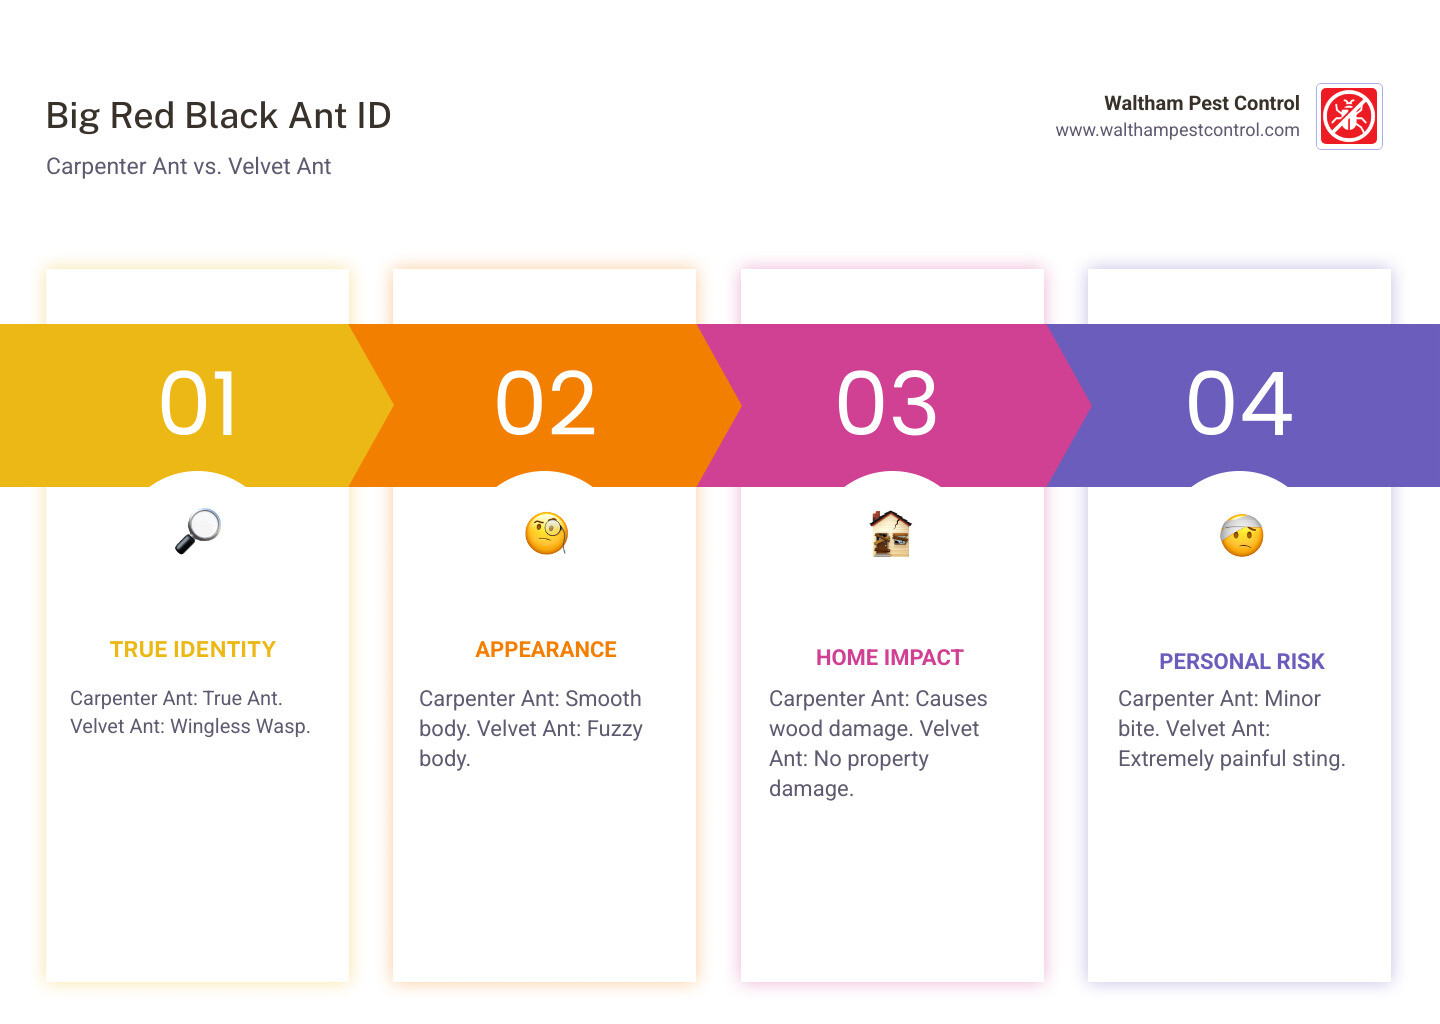Click the bandaged face emoji icon
Screen dimensions: 1440x1024
pyautogui.click(x=1241, y=535)
